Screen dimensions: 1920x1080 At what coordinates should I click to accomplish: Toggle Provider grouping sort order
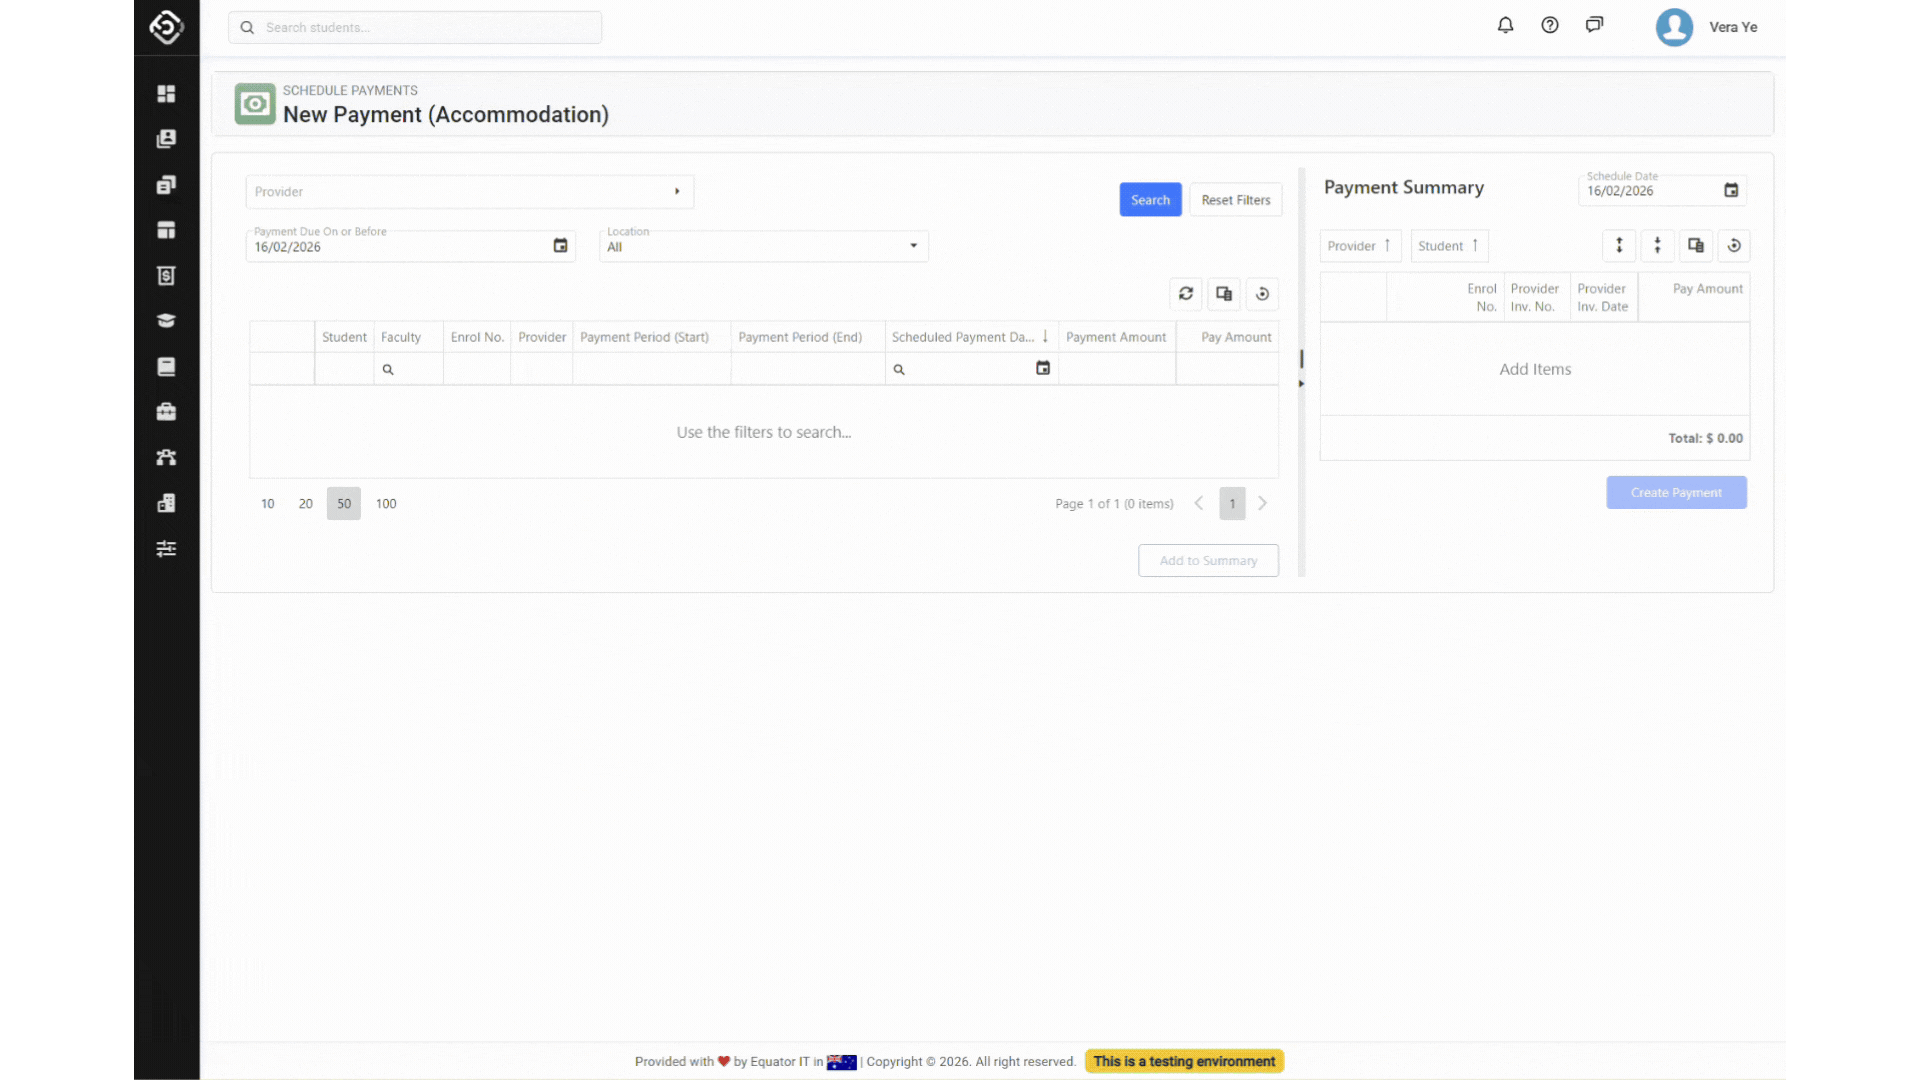[x=1360, y=246]
